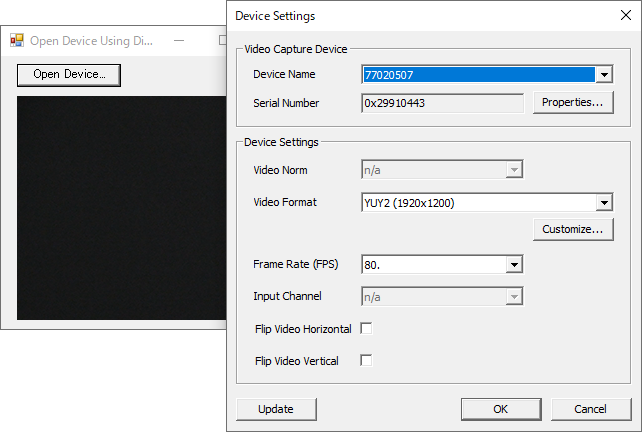The width and height of the screenshot is (642, 432).
Task: Minimize the Open Device window
Action: [179, 41]
